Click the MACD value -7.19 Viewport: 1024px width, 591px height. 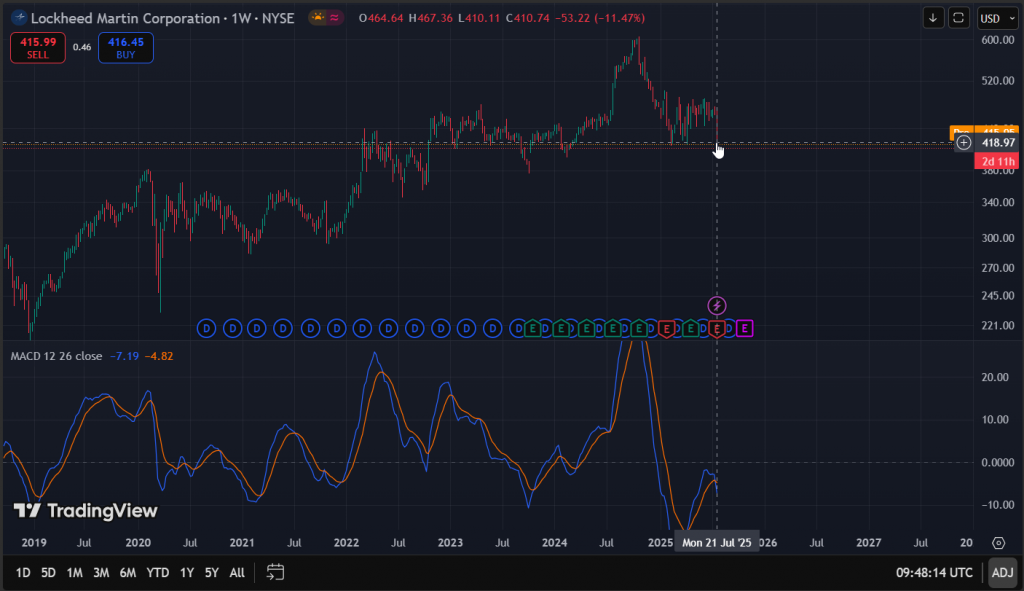pyautogui.click(x=124, y=356)
